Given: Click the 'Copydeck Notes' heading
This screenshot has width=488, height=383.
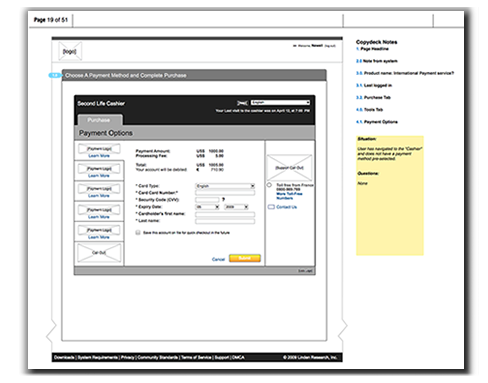Looking at the screenshot, I should click(x=376, y=42).
